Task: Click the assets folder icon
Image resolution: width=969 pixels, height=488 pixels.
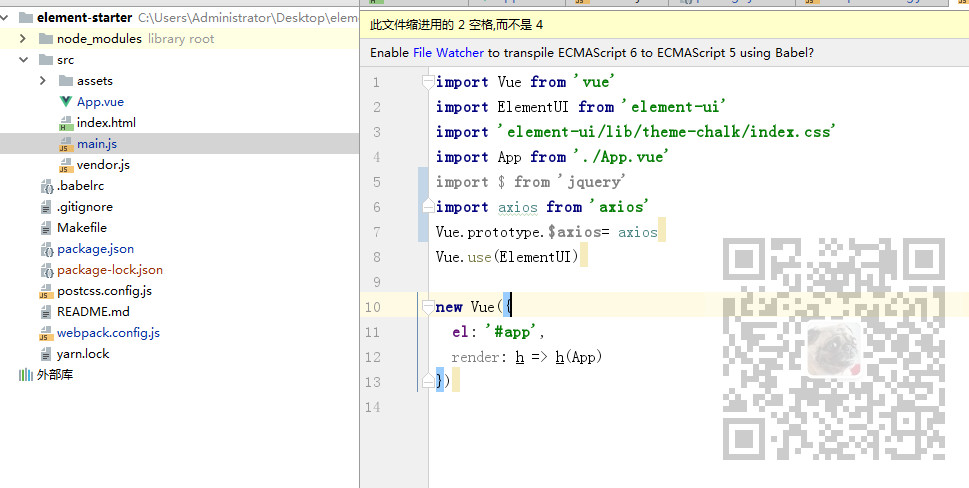Action: tap(66, 81)
